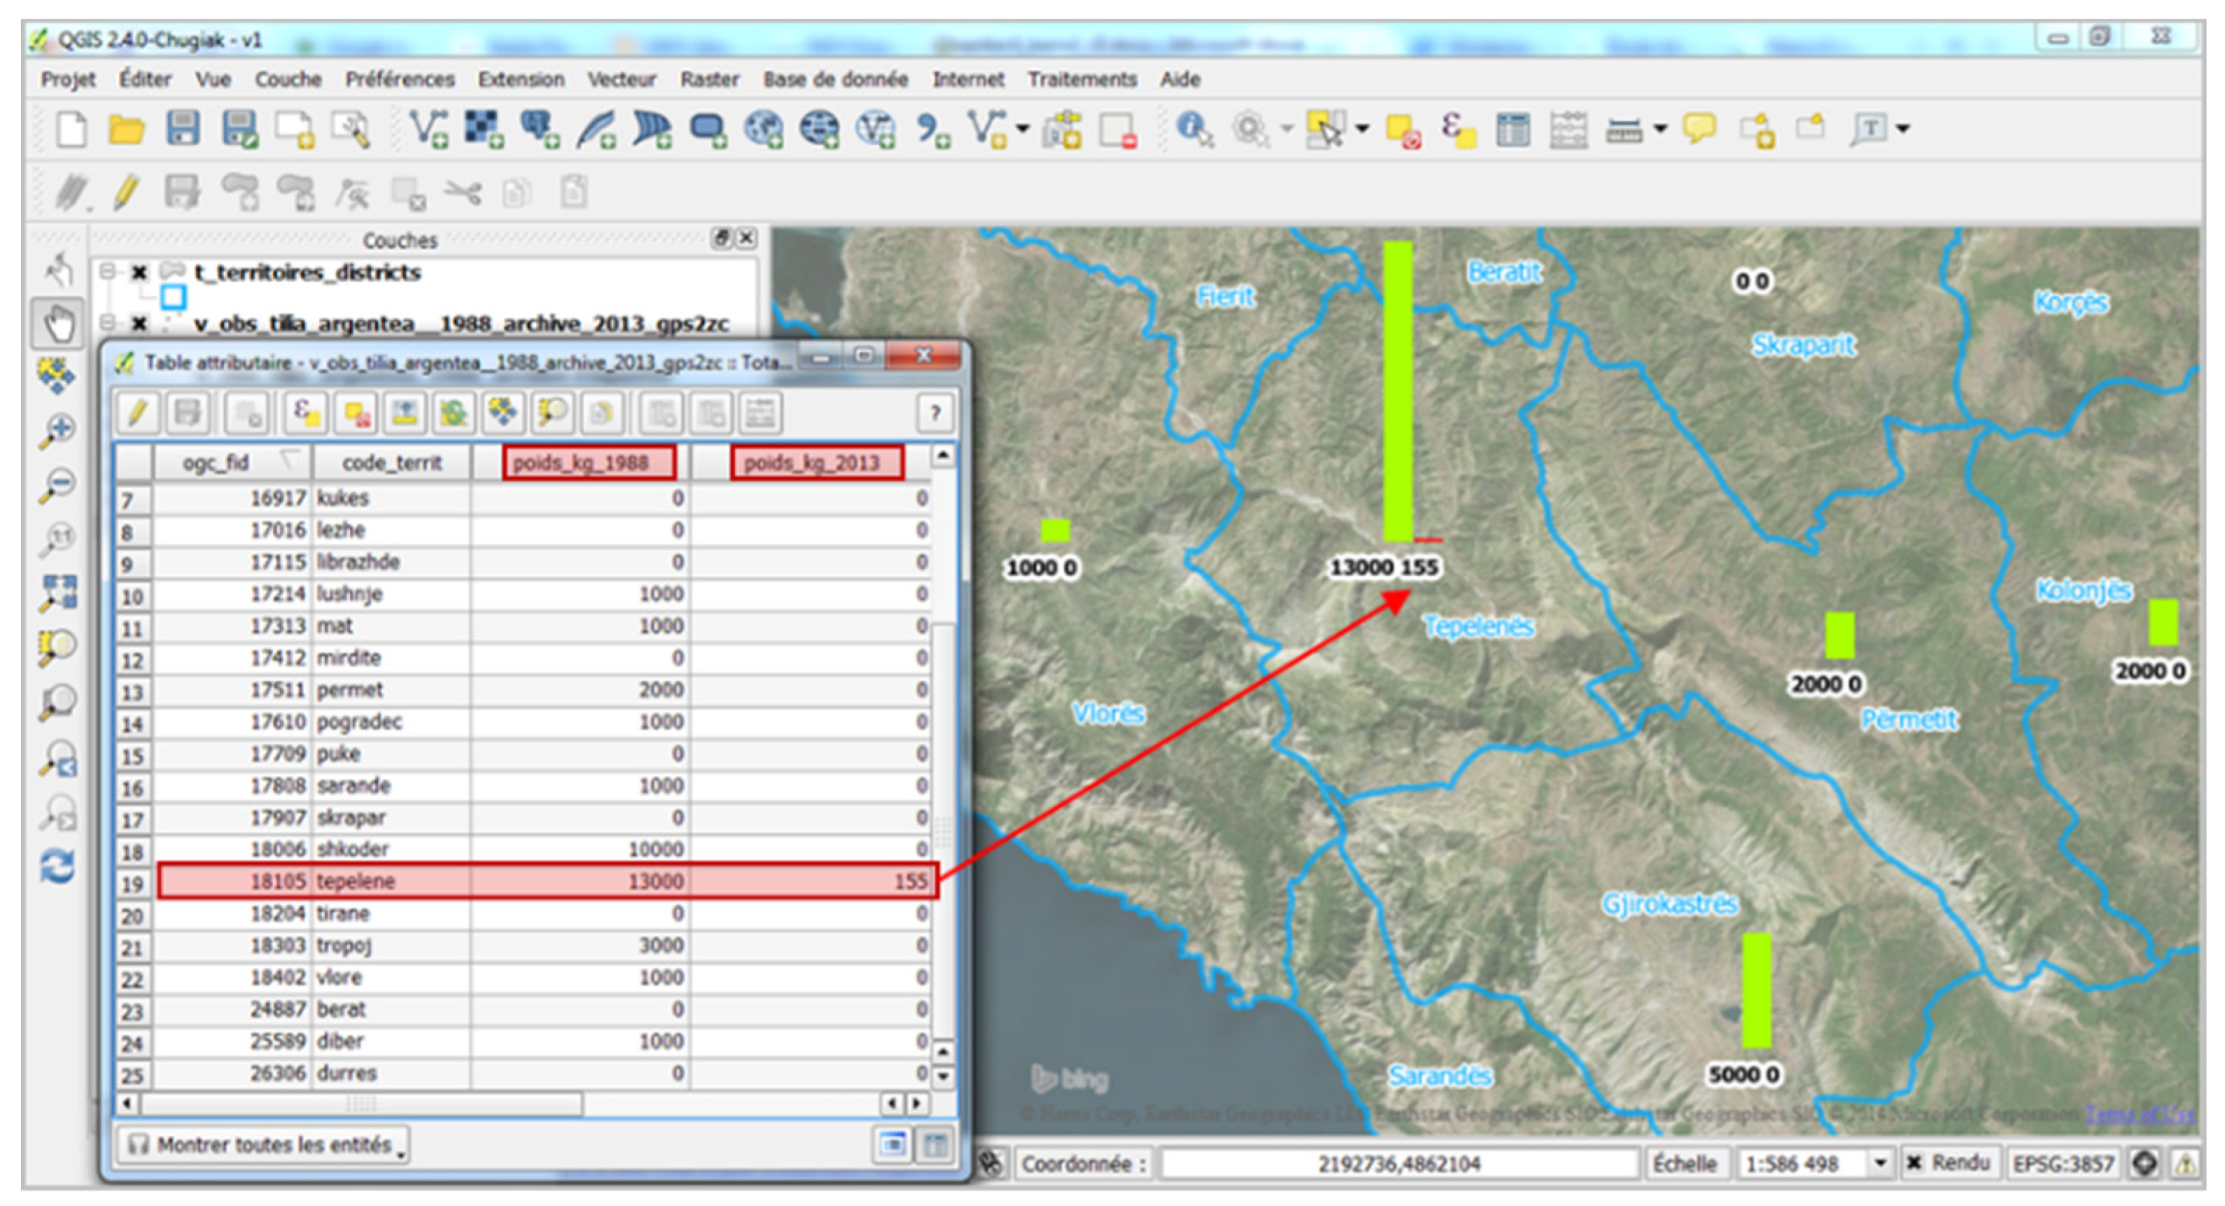Click the Coordonnée input field
2225x1206 pixels.
pos(1398,1163)
